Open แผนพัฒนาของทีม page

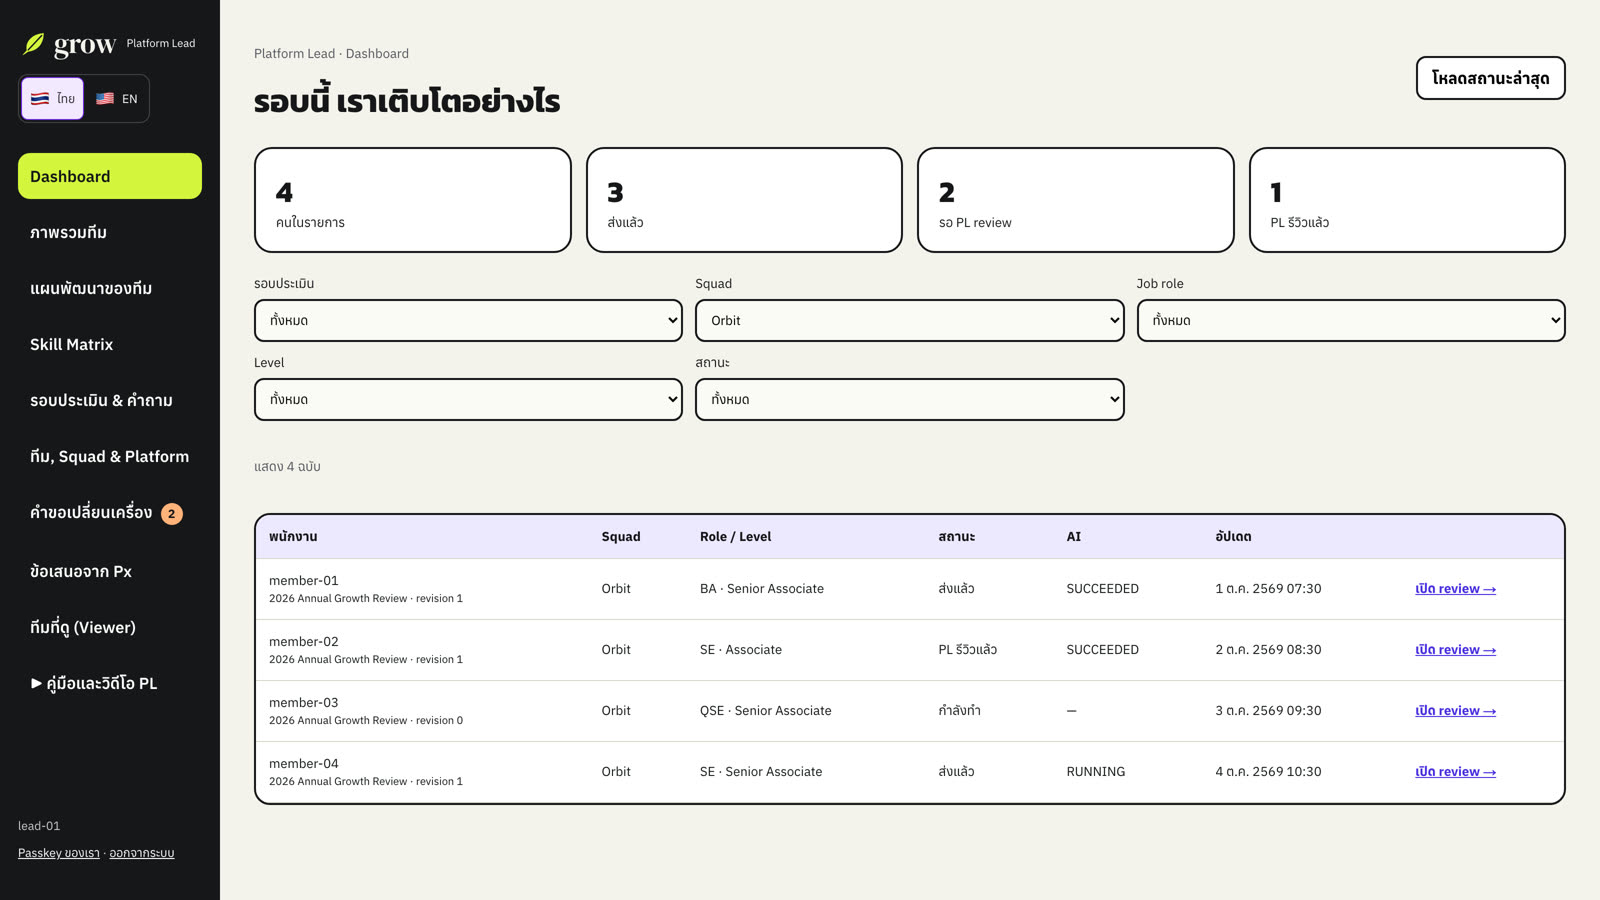point(110,288)
